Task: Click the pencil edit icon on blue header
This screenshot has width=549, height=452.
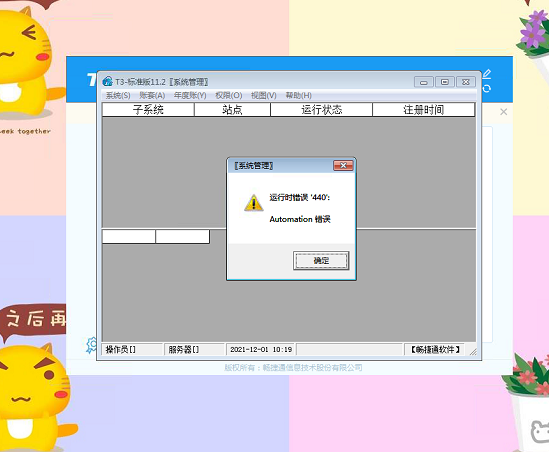Action: (x=487, y=74)
